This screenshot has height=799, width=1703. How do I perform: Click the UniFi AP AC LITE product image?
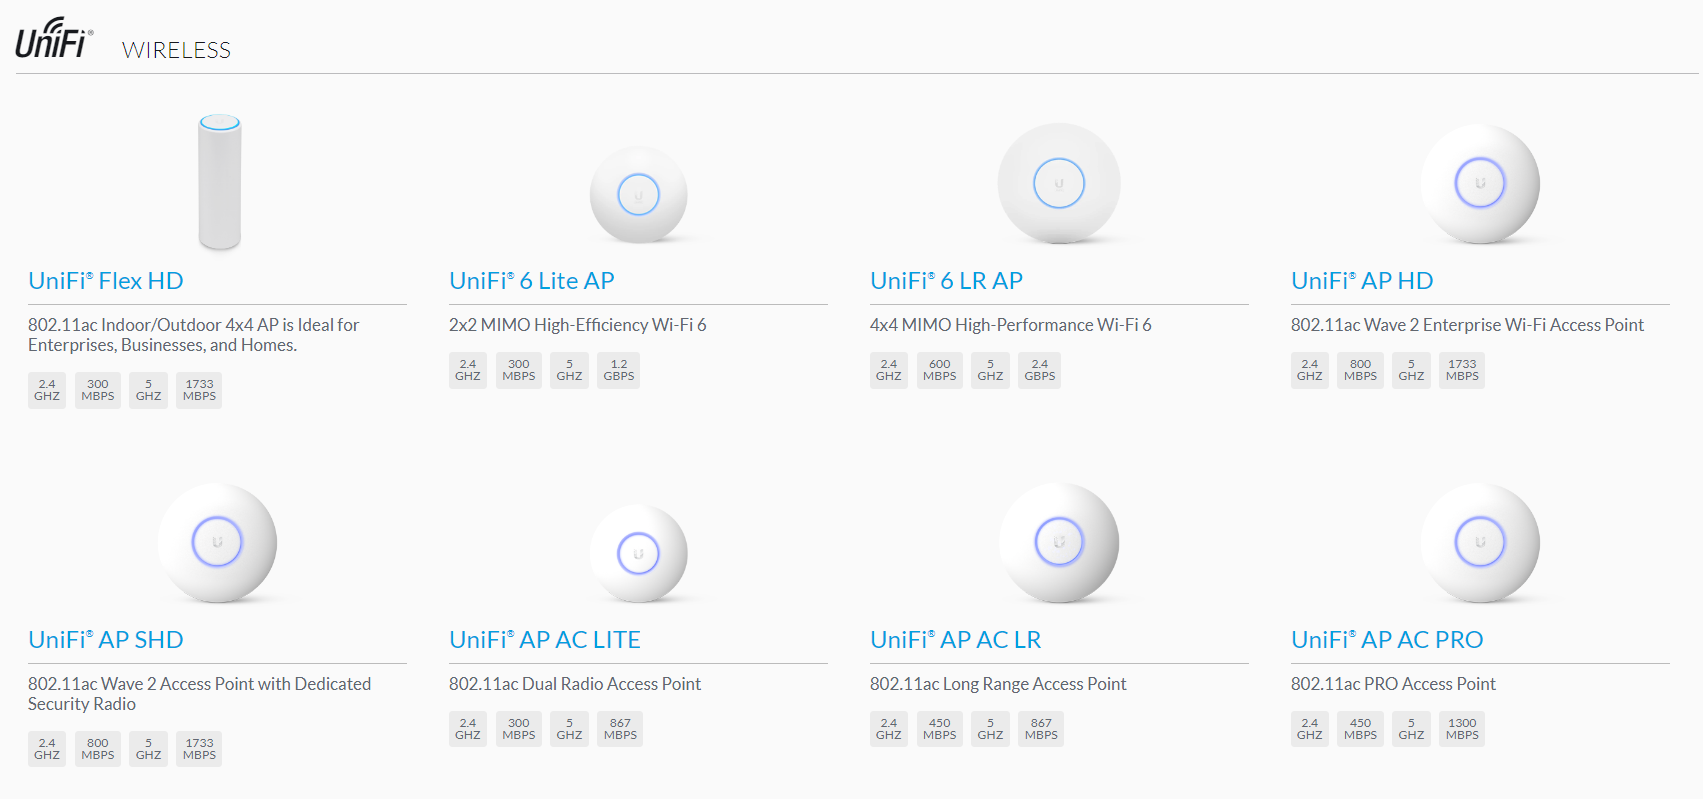click(640, 553)
